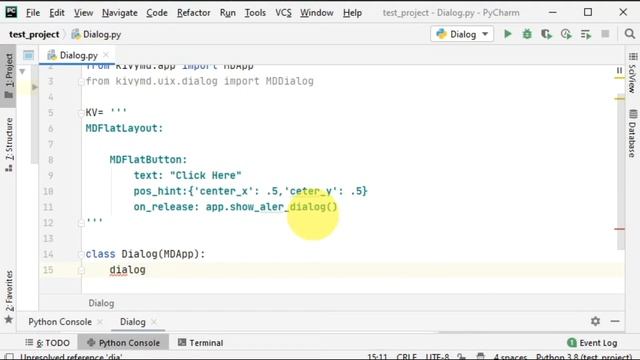Click the PyCharm logo icon in title bar
Image resolution: width=640 pixels, height=360 pixels.
[x=11, y=12]
